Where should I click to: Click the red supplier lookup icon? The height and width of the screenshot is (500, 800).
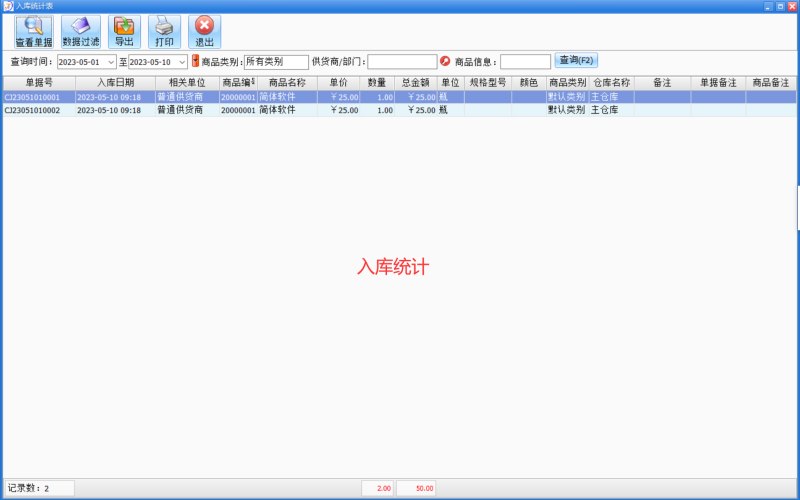tap(445, 61)
